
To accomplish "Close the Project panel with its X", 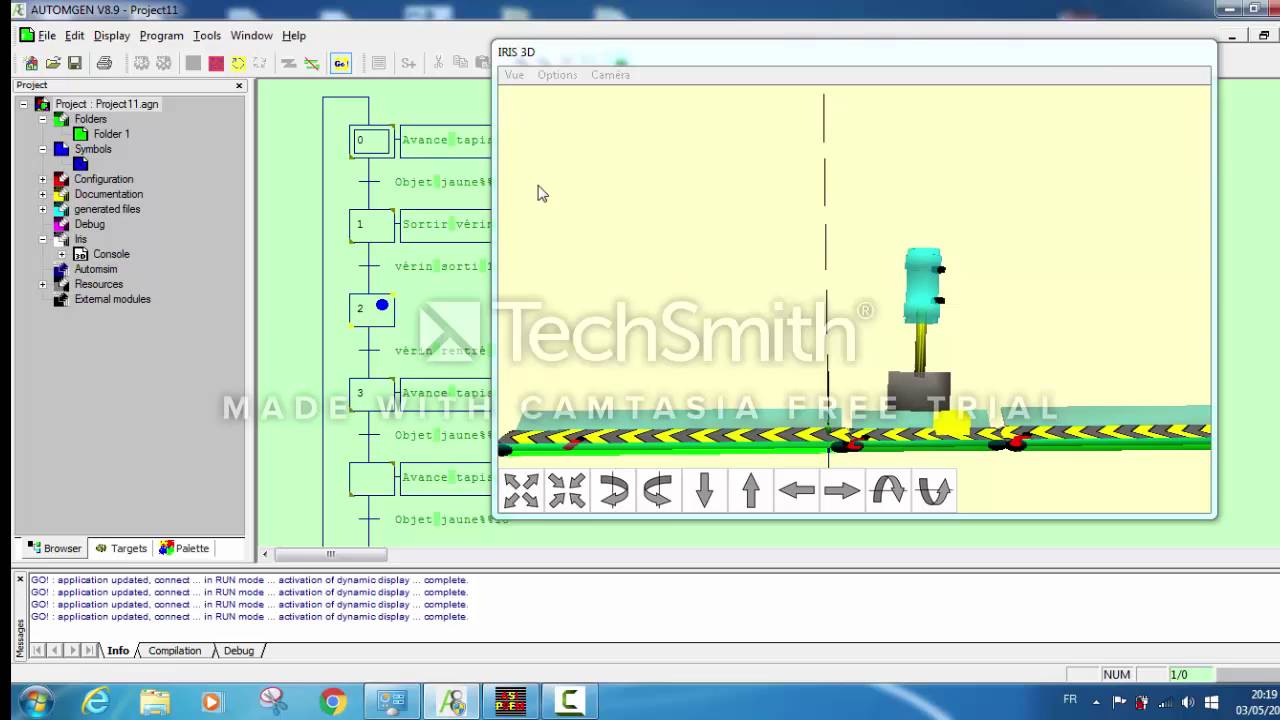I will 239,85.
